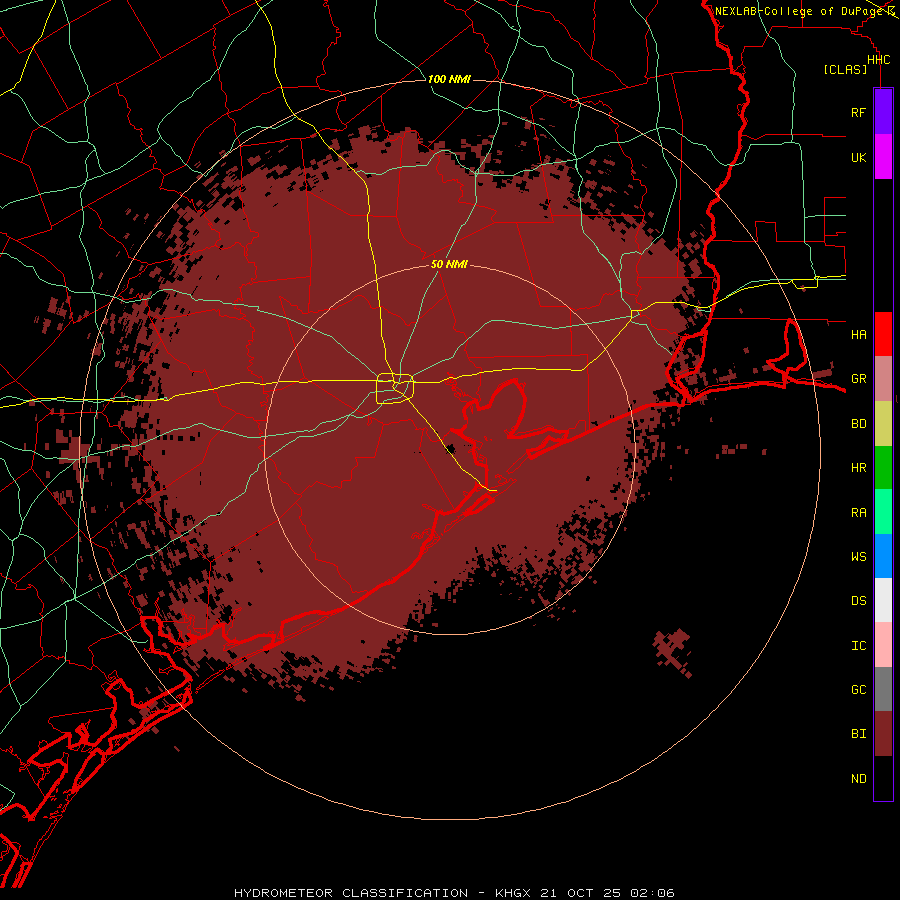Click the purple RF color swatch

(x=883, y=112)
